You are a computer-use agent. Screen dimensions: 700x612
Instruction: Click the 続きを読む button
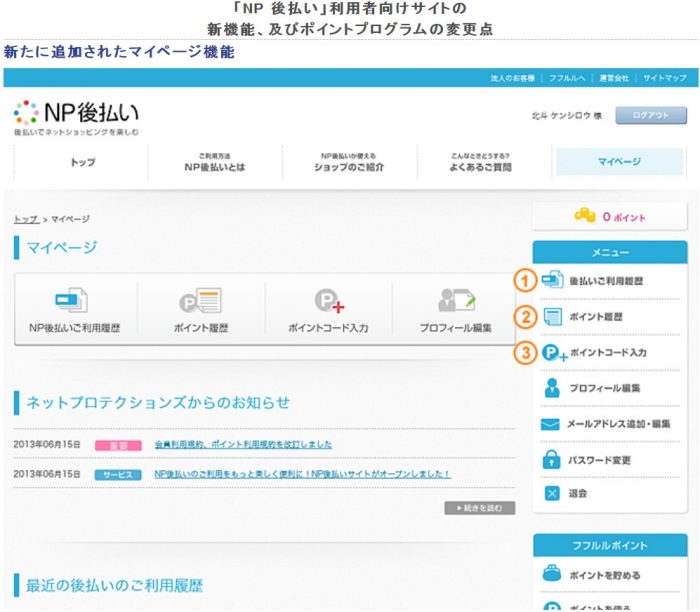[x=479, y=508]
